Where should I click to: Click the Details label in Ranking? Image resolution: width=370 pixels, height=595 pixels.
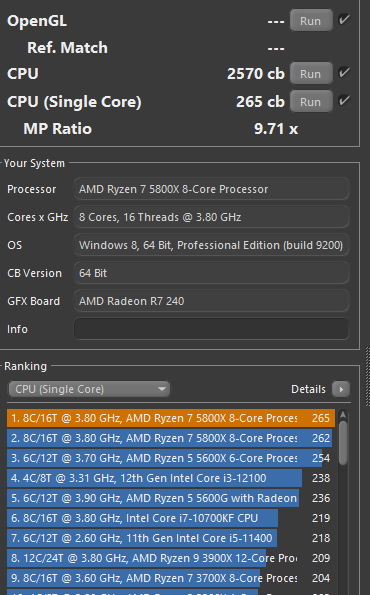click(x=308, y=389)
